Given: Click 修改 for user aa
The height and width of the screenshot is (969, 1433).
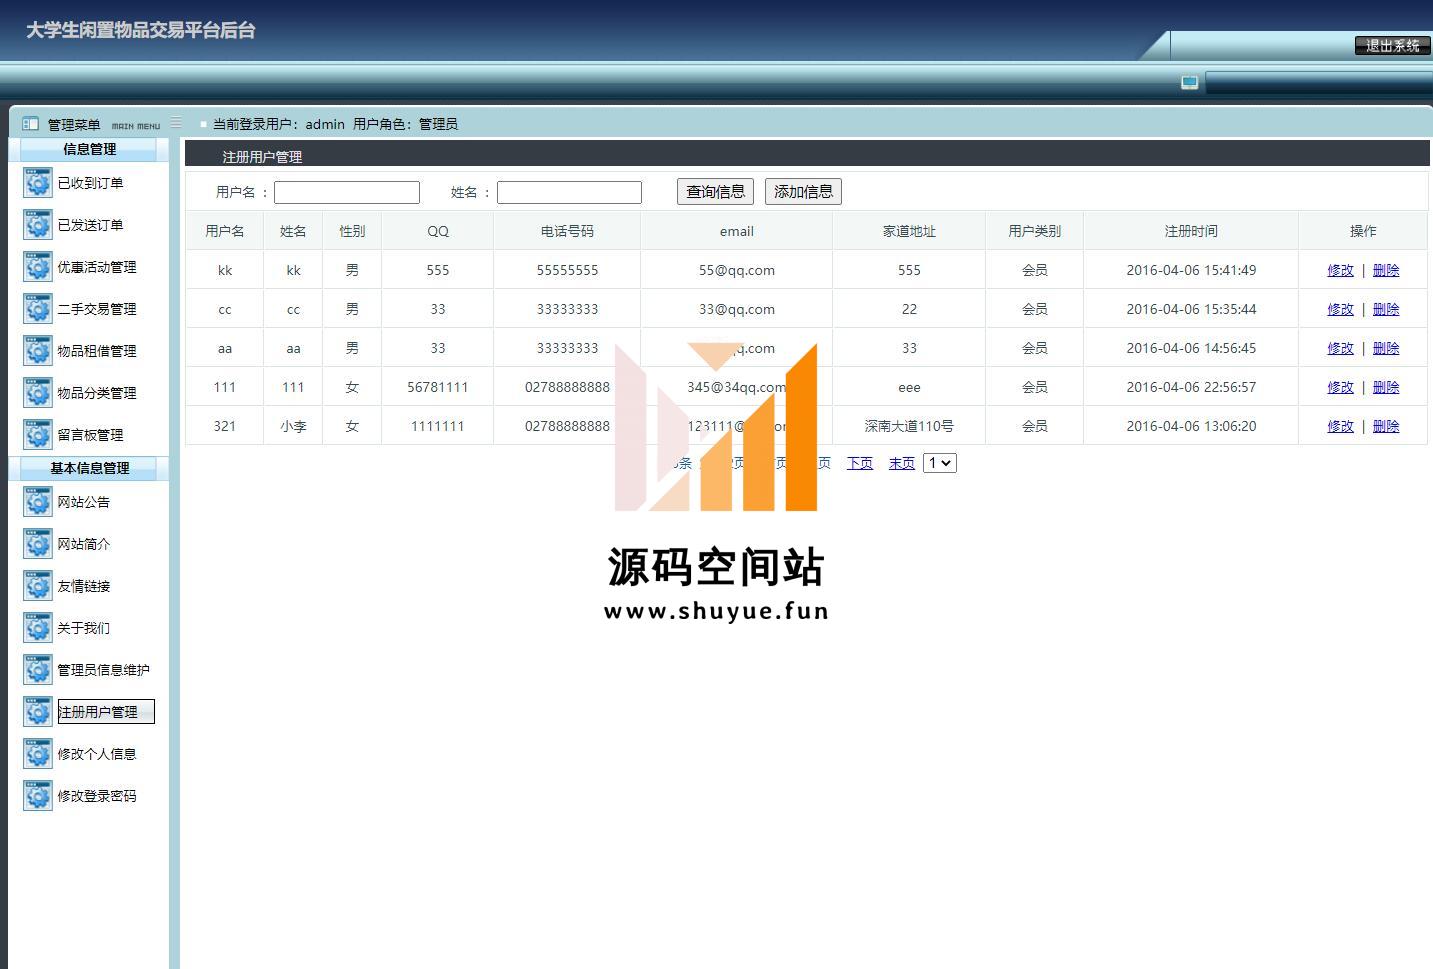Looking at the screenshot, I should (1340, 348).
